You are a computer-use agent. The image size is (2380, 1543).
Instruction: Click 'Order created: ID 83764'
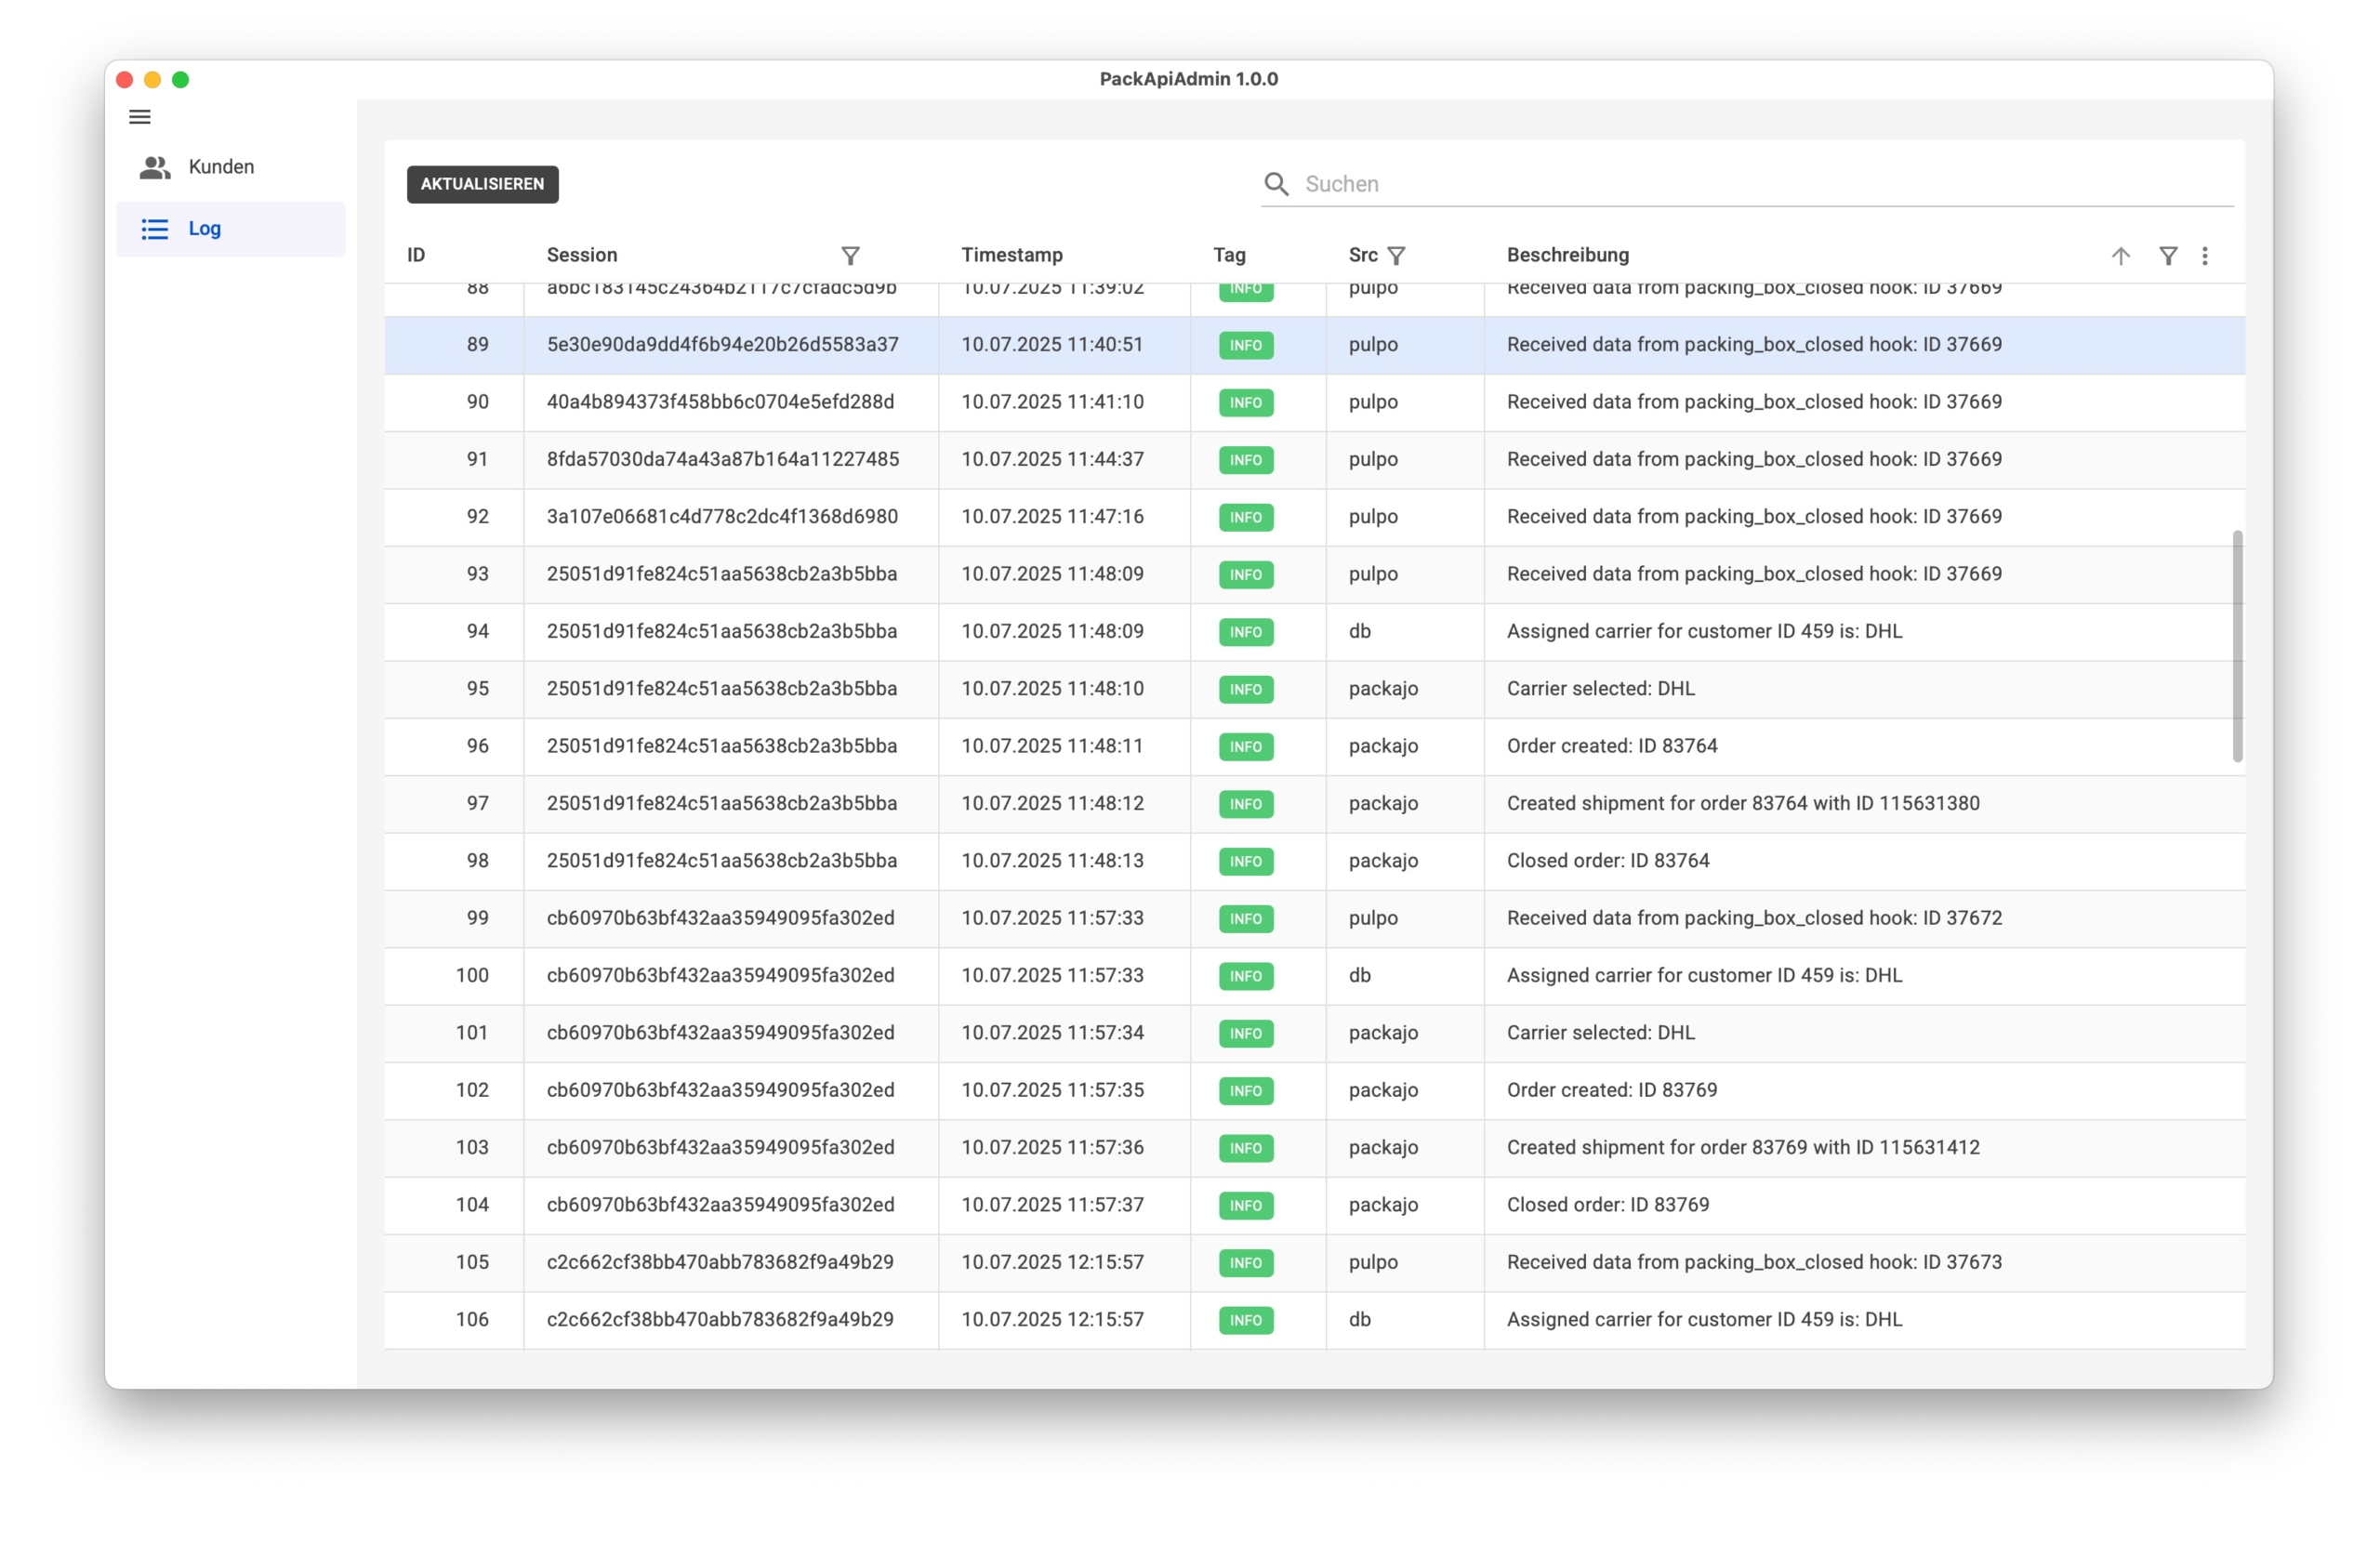click(x=1612, y=746)
